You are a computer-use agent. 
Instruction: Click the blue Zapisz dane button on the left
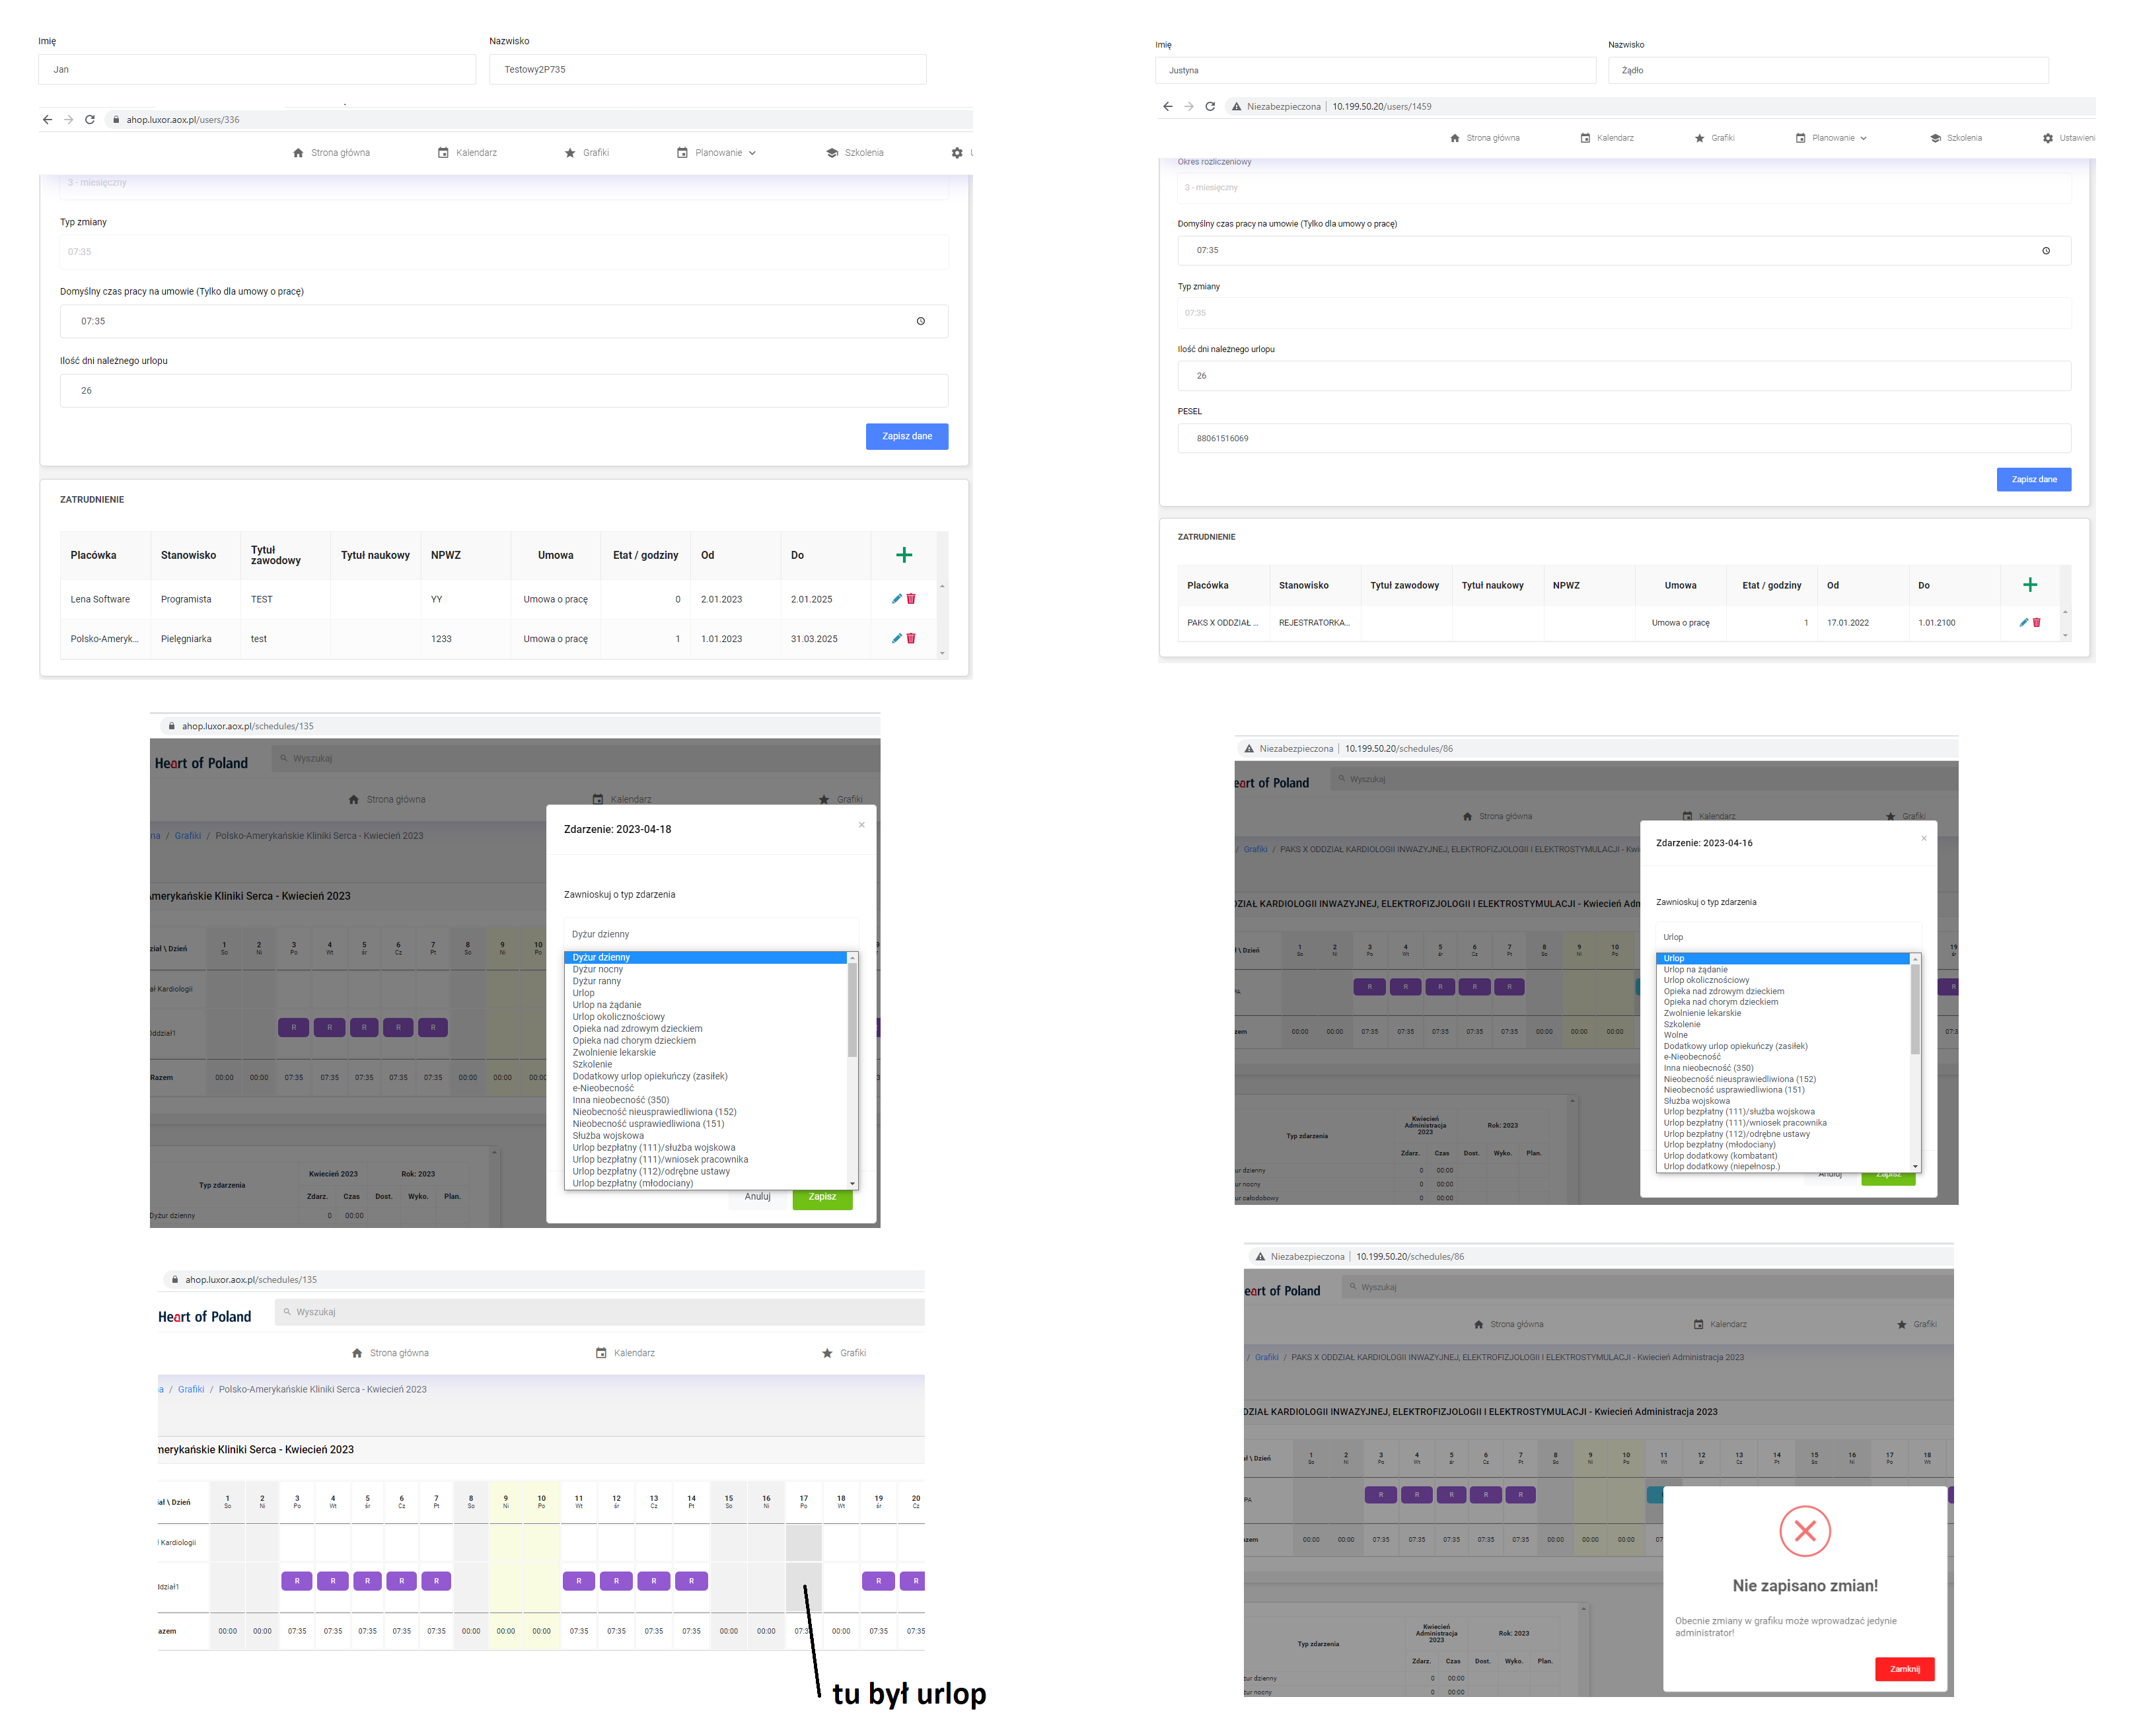[x=906, y=436]
